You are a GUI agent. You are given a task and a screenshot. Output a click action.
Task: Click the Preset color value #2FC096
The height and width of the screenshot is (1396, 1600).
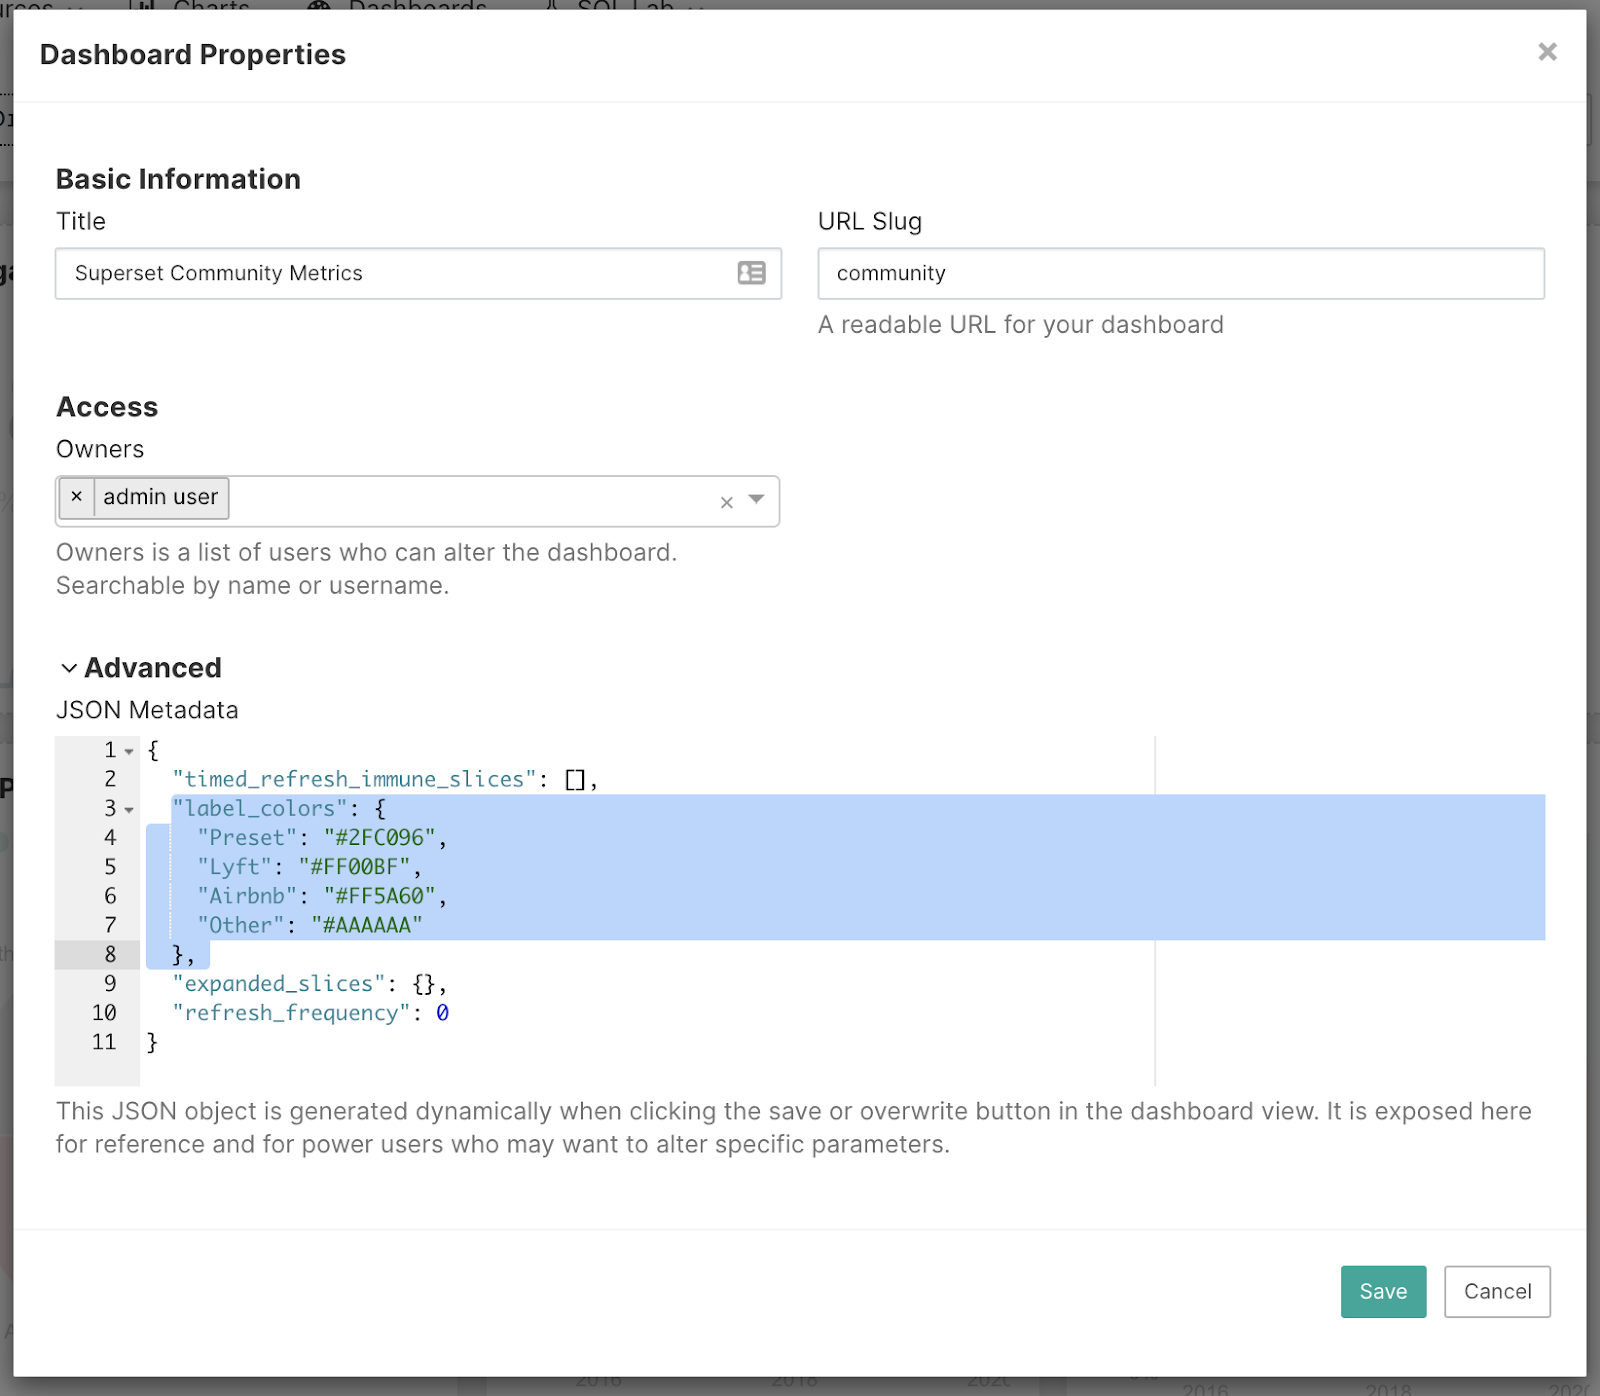(x=380, y=838)
